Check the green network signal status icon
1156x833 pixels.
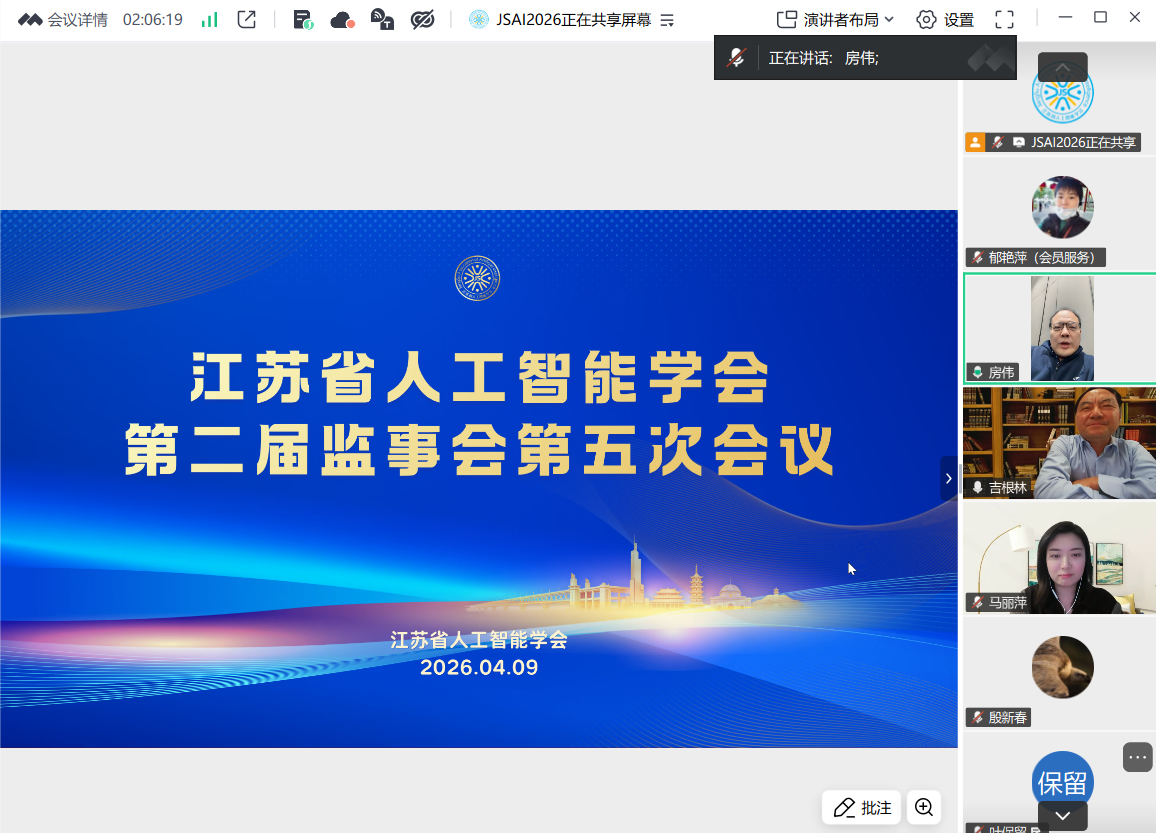pyautogui.click(x=209, y=19)
